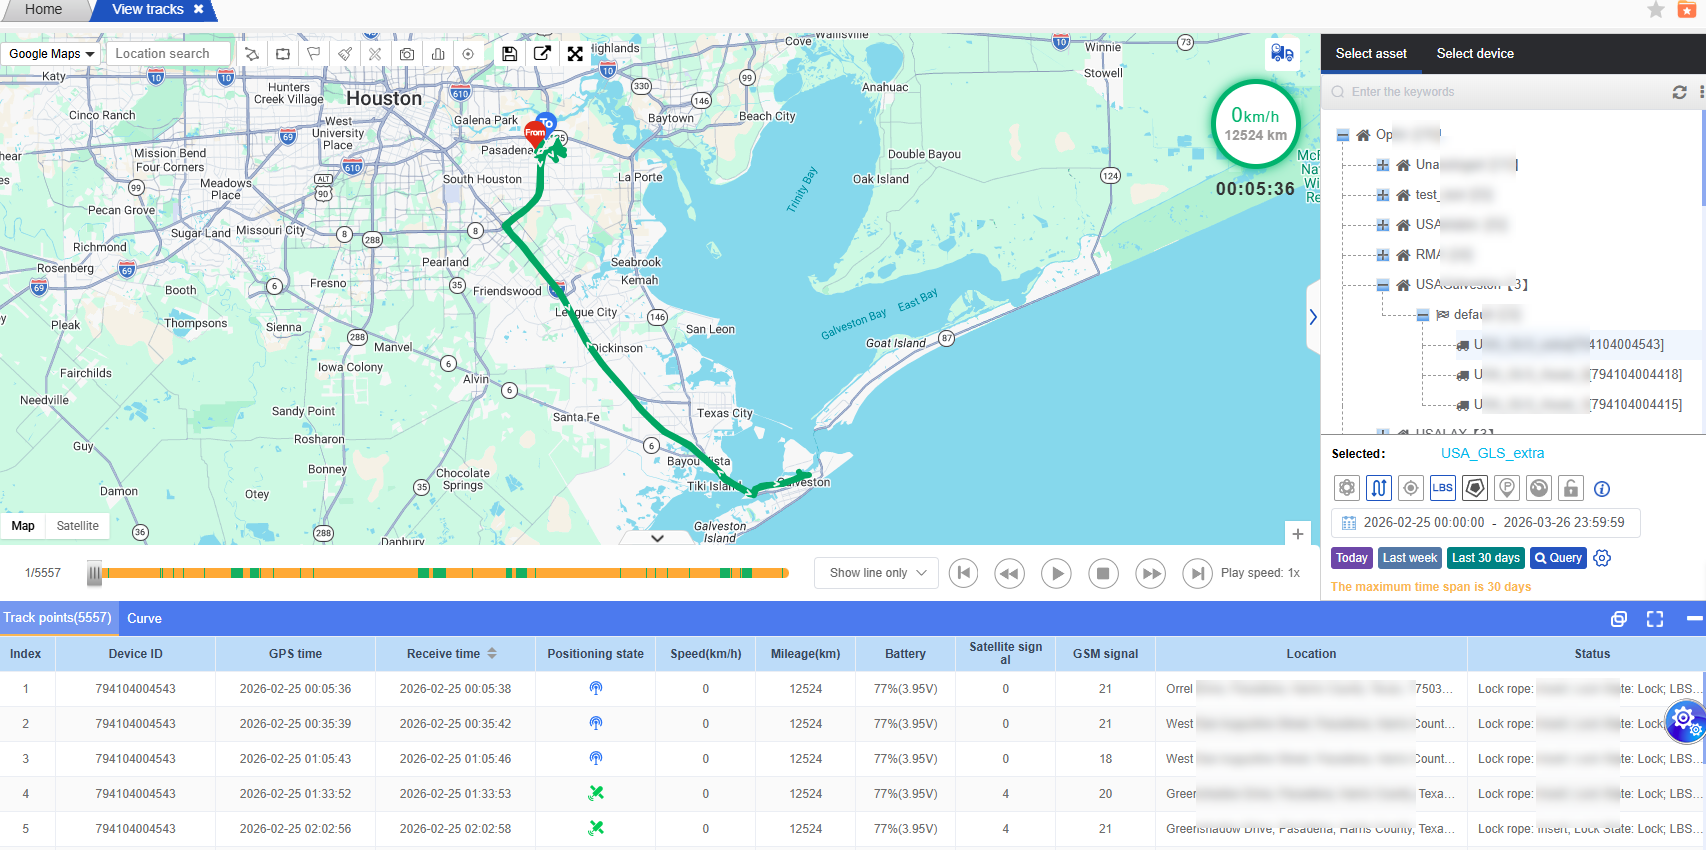Click the camera screenshot icon on map toolbar
Viewport: 1706px width, 850px height.
point(406,54)
